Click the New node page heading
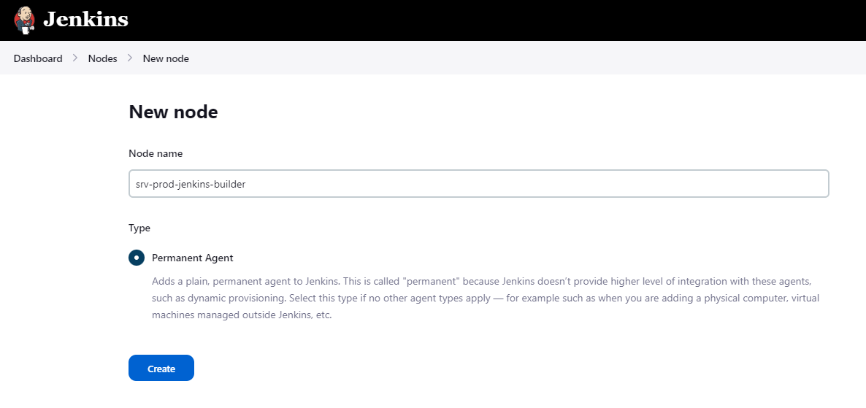This screenshot has height=408, width=866. [x=173, y=112]
